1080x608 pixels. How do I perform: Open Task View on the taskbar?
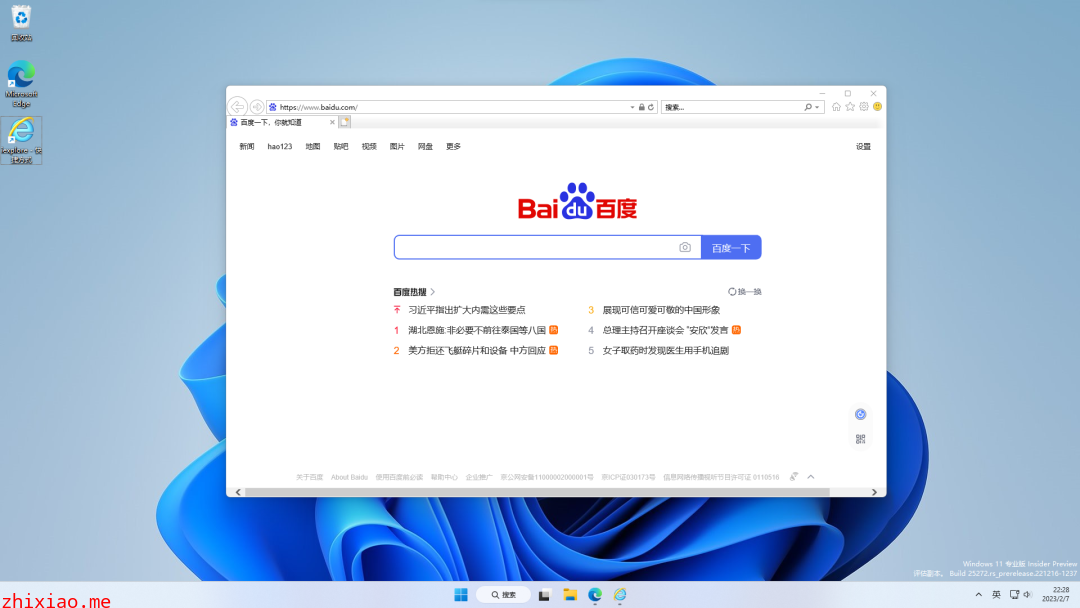[x=544, y=595]
